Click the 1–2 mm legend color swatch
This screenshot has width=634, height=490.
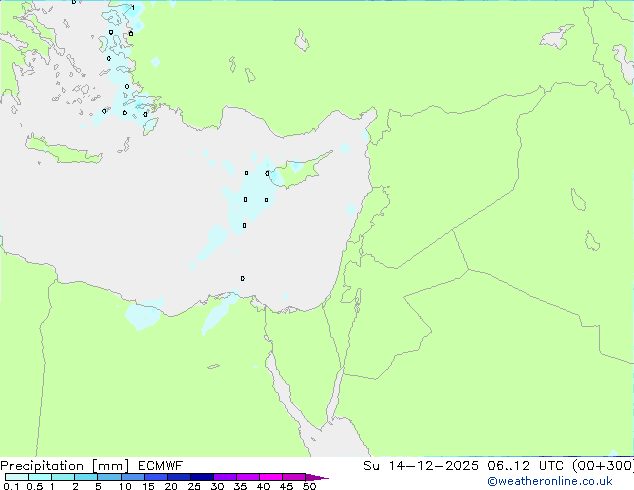tap(63, 477)
